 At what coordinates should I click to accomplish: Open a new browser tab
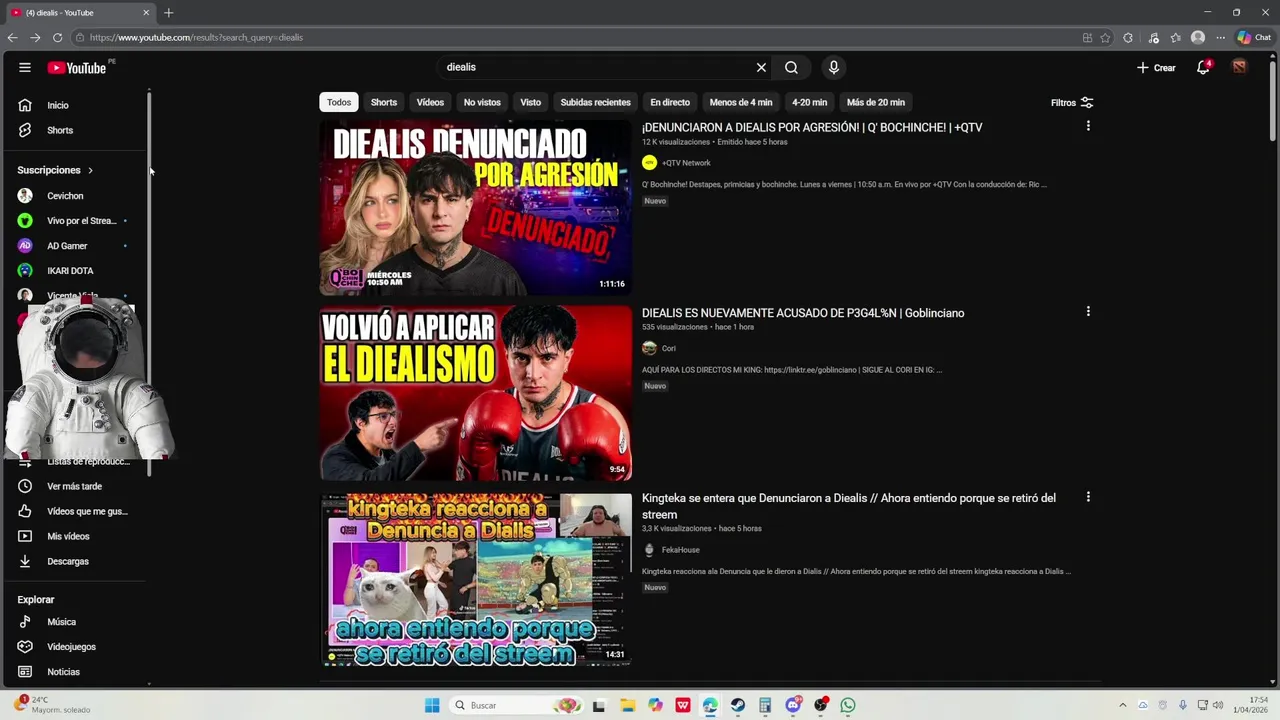pos(168,13)
